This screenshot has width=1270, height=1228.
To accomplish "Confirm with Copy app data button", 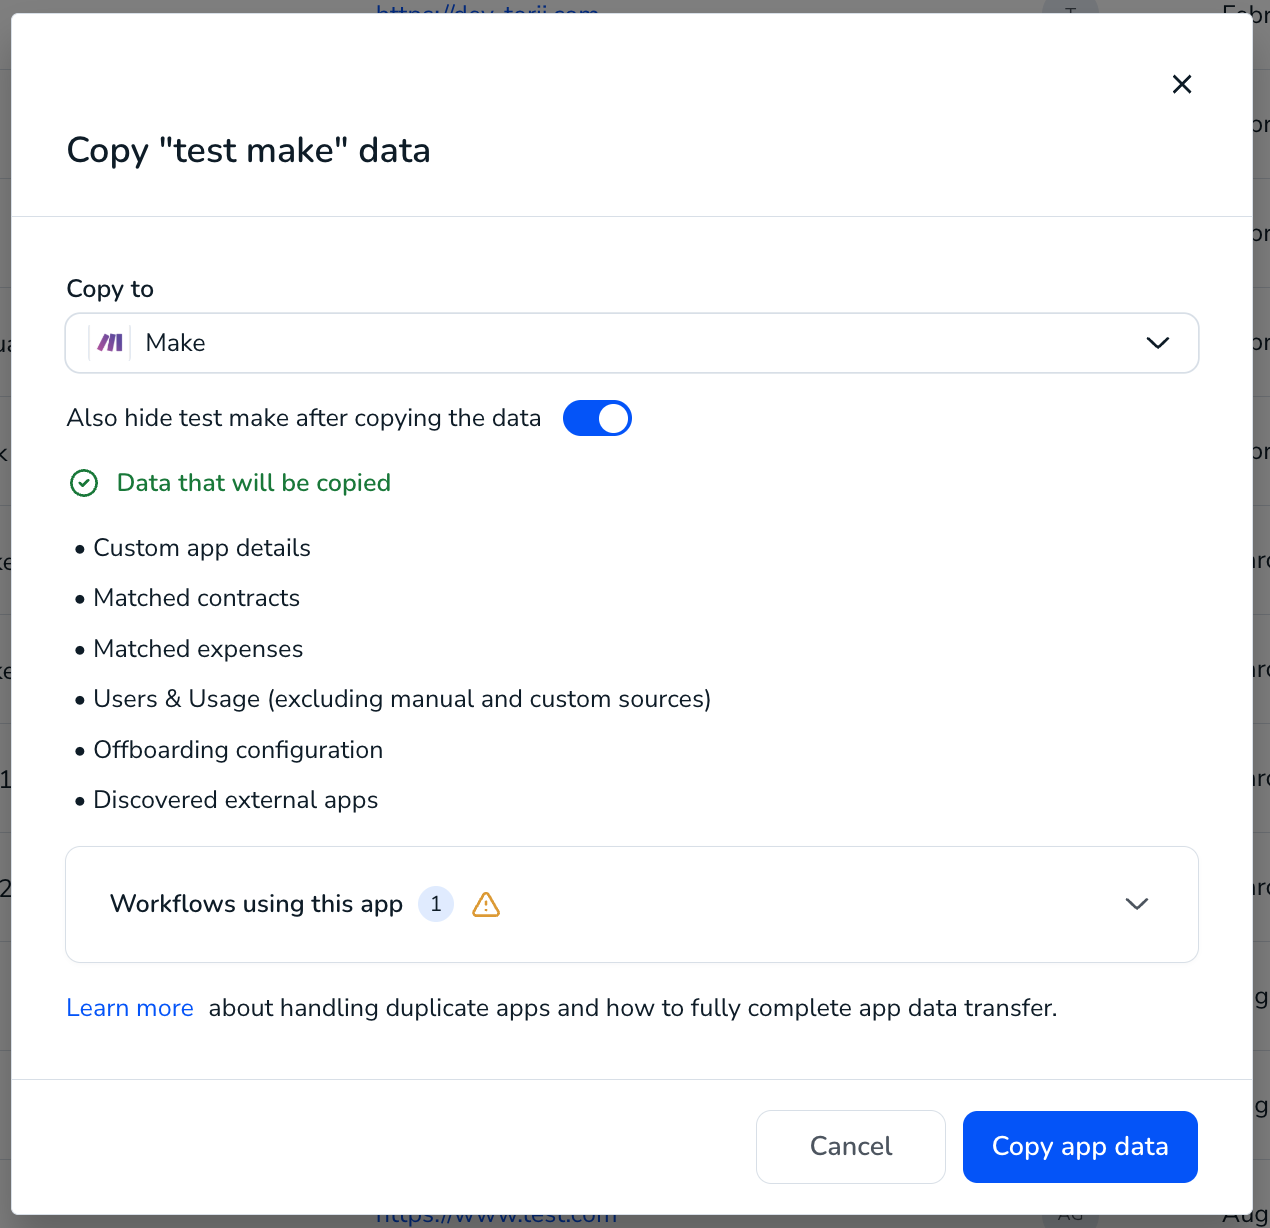I will pyautogui.click(x=1080, y=1146).
